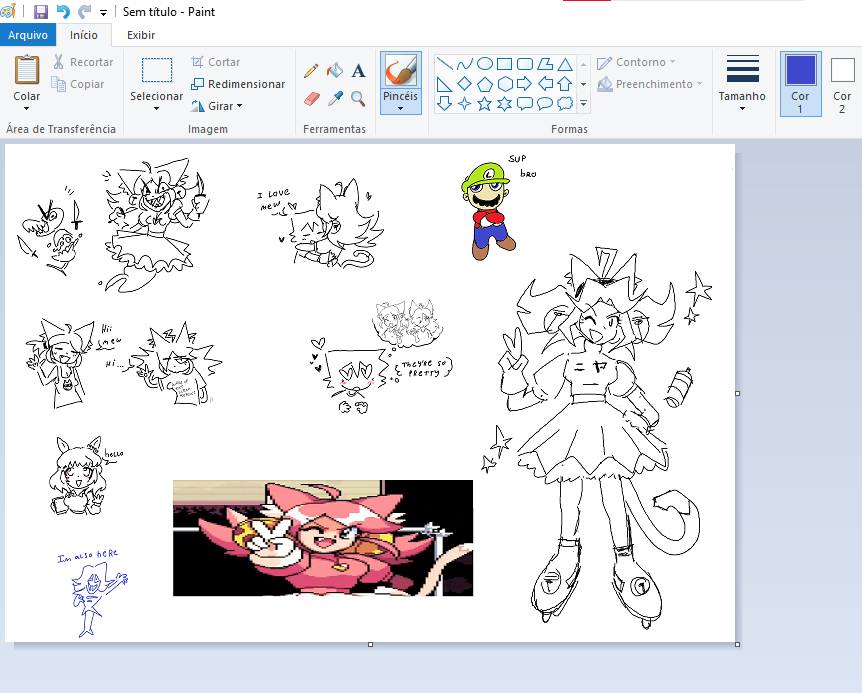Image resolution: width=862 pixels, height=693 pixels.
Task: Choose the Hexagon shape
Action: click(505, 84)
